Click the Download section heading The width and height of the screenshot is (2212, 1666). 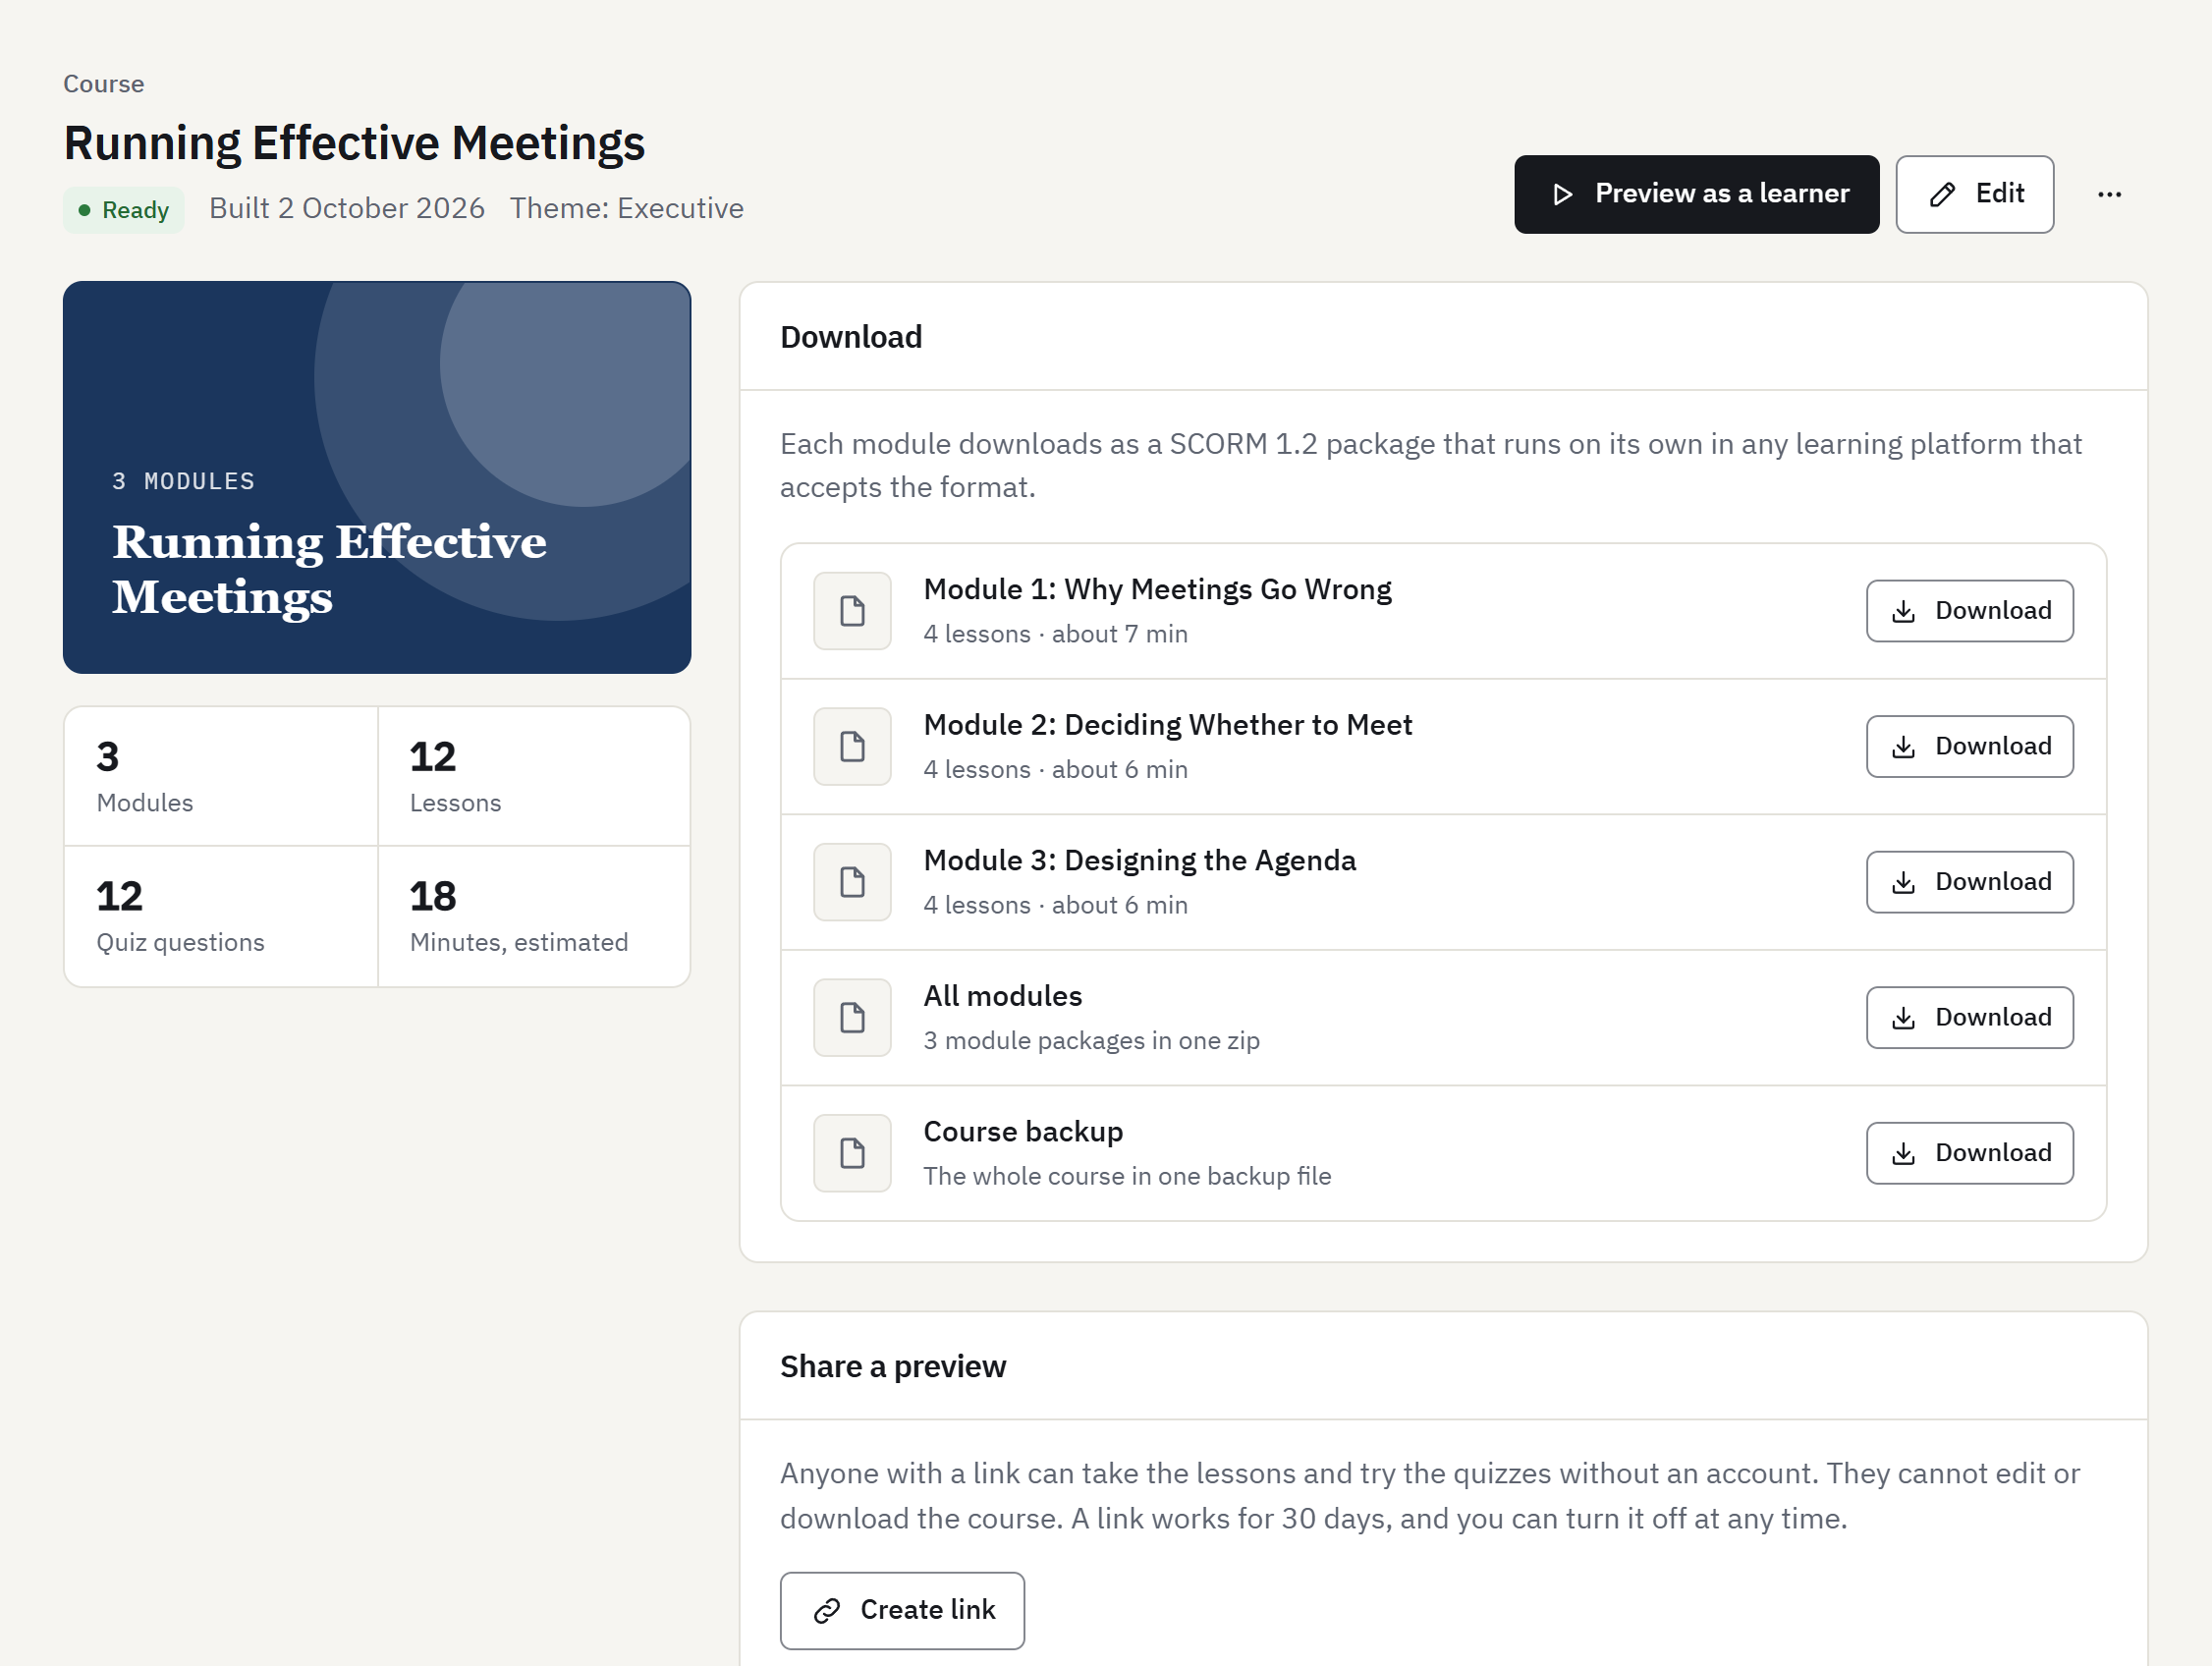[851, 337]
